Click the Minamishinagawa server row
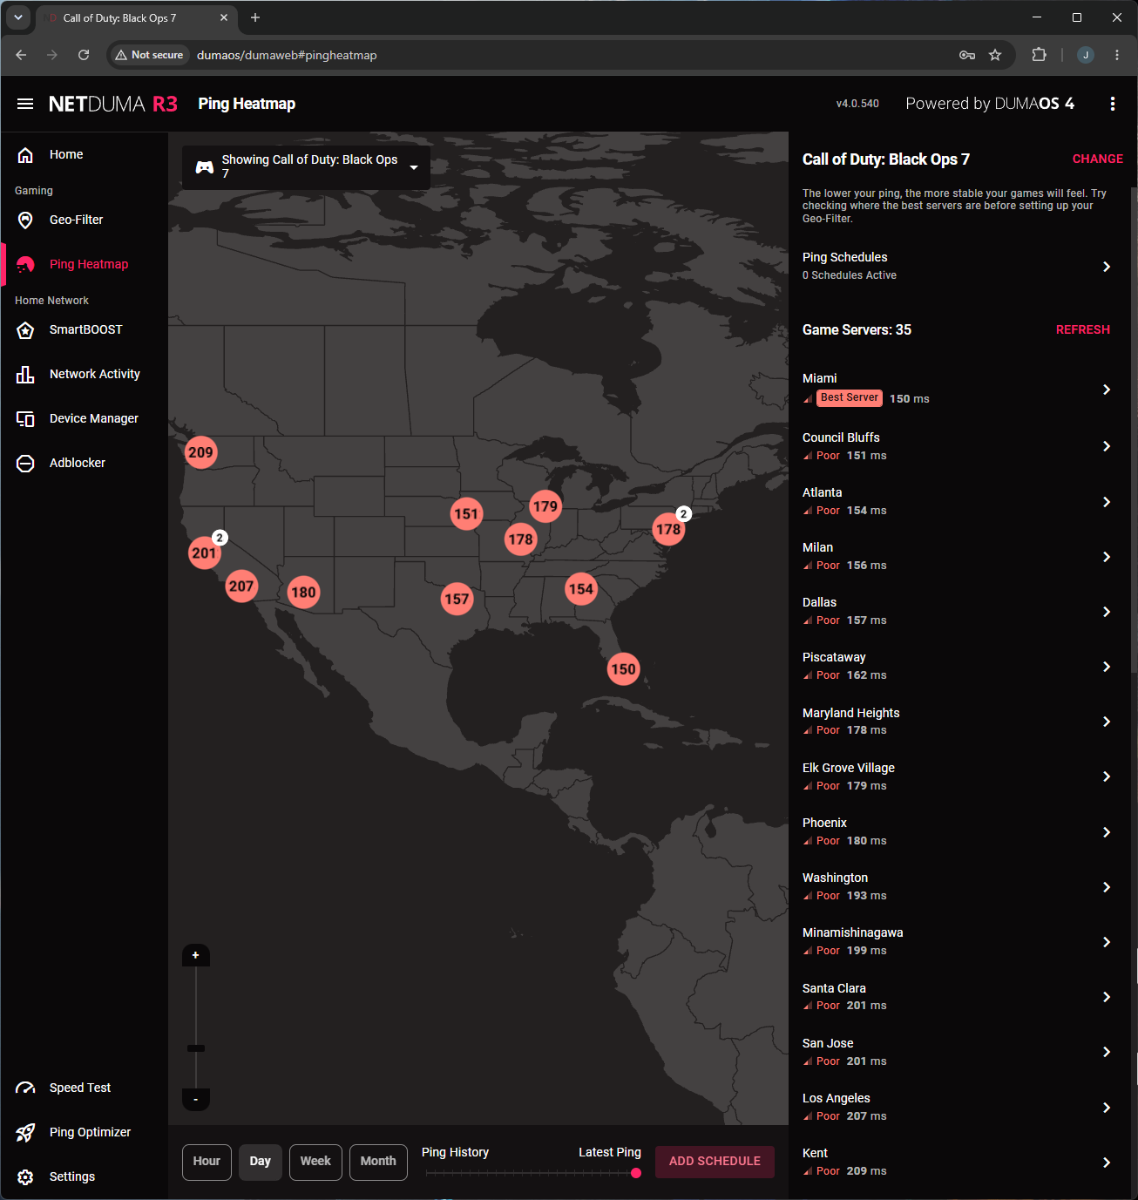This screenshot has width=1138, height=1200. 957,942
